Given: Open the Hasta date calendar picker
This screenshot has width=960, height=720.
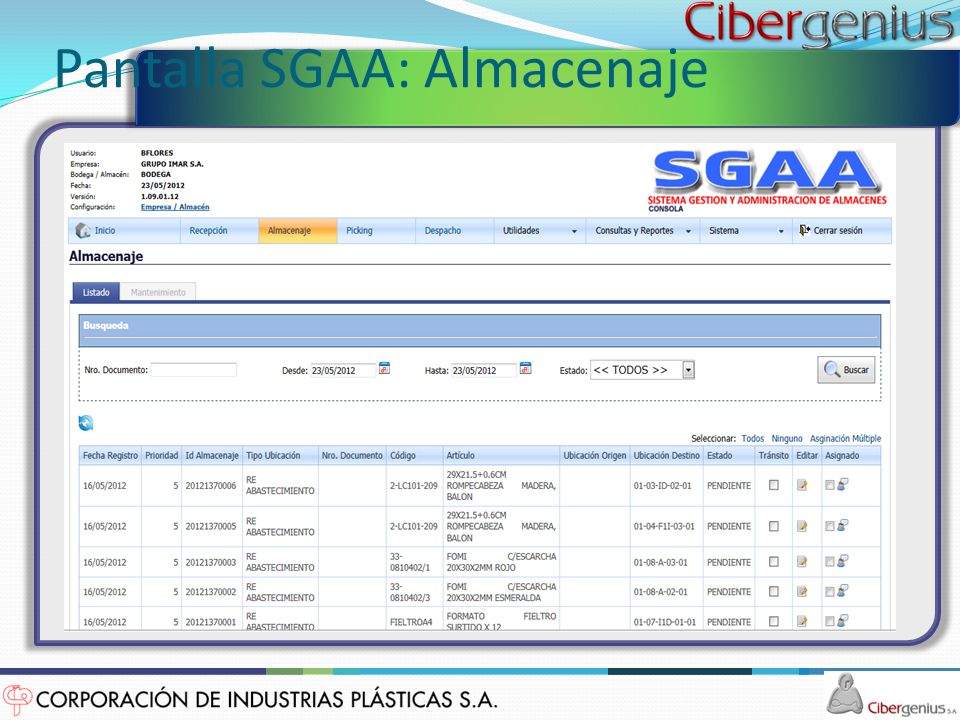Looking at the screenshot, I should [525, 369].
